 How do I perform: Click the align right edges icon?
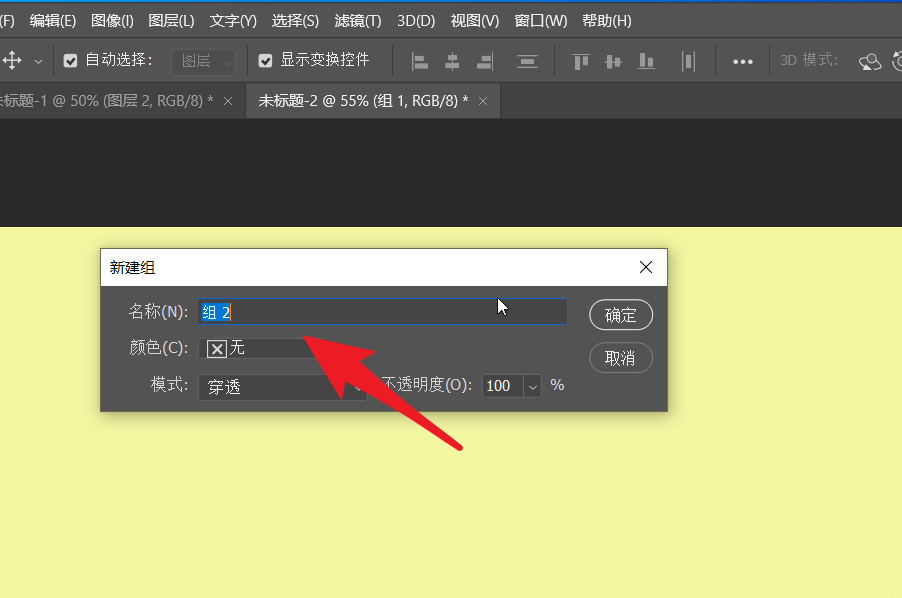(485, 61)
